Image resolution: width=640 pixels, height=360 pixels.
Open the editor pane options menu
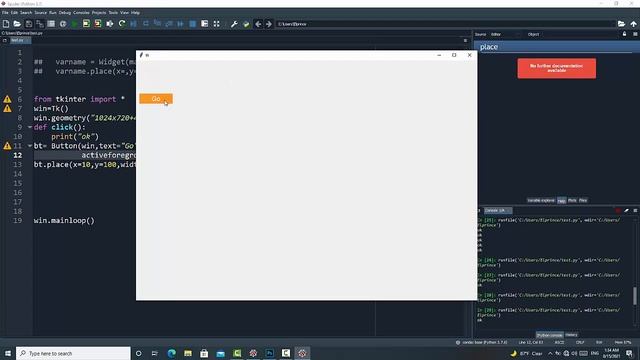[x=465, y=40]
